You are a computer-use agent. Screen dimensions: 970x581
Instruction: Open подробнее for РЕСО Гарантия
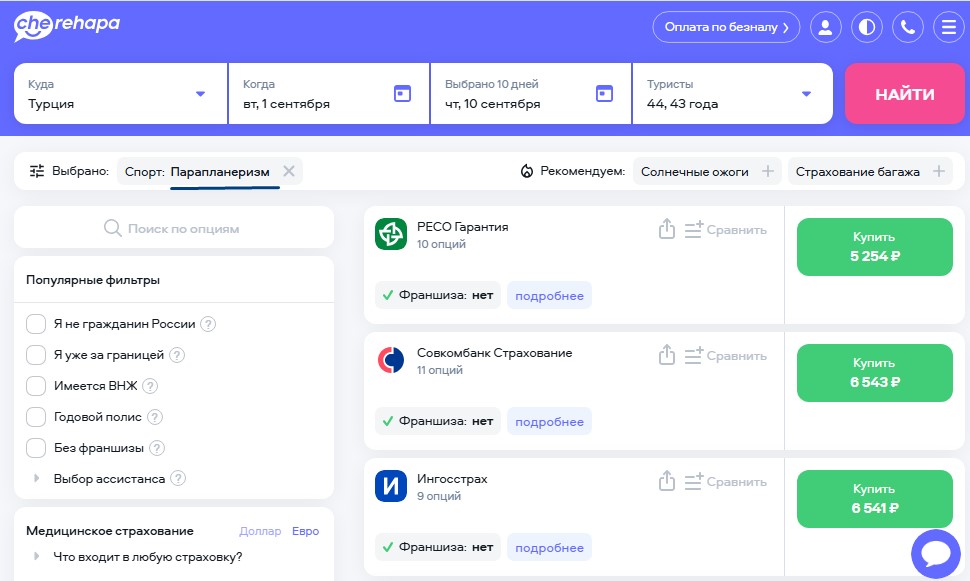(x=549, y=295)
